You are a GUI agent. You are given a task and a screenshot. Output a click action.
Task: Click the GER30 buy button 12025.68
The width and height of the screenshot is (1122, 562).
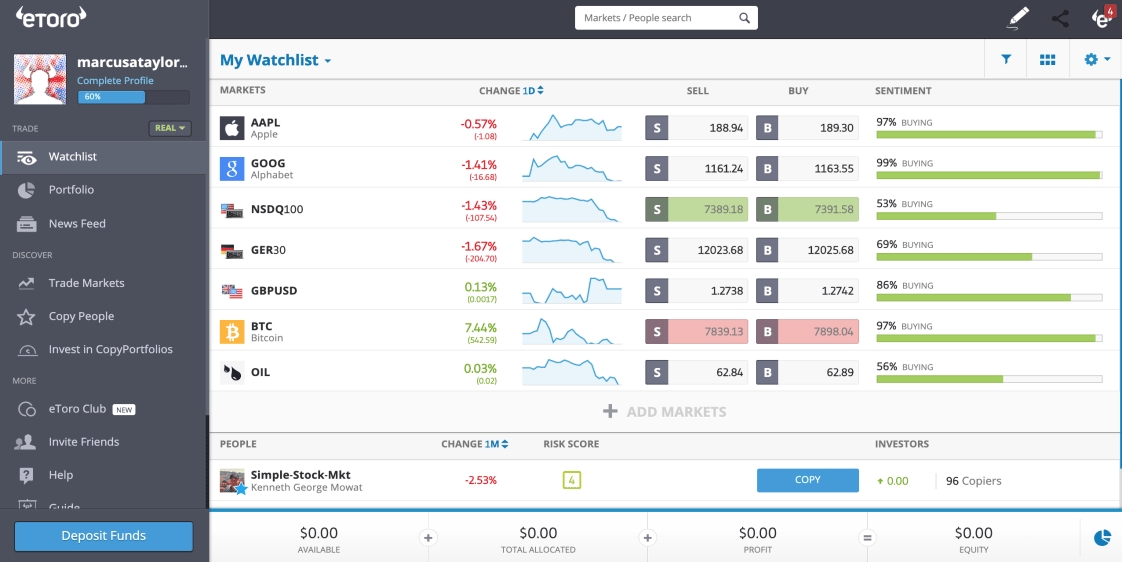(x=807, y=251)
